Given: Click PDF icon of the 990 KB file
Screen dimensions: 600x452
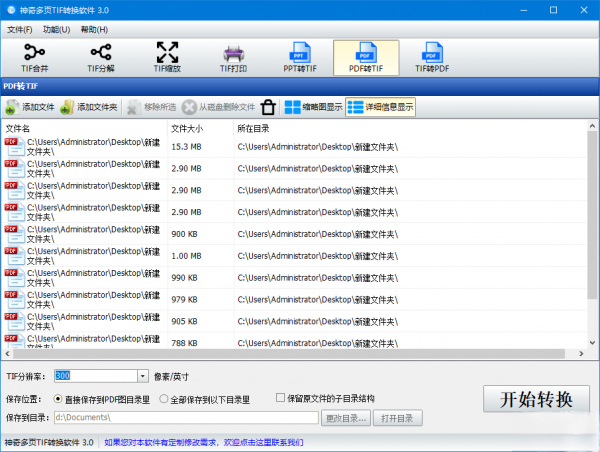Looking at the screenshot, I should (x=14, y=278).
